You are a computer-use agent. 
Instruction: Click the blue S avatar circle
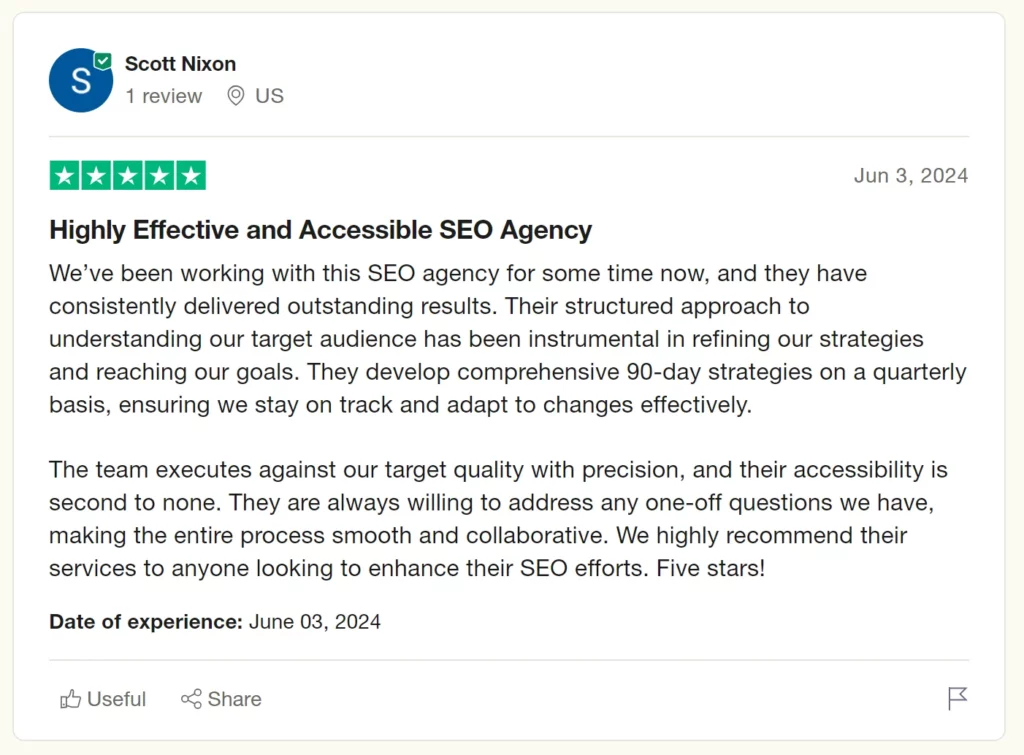[81, 80]
